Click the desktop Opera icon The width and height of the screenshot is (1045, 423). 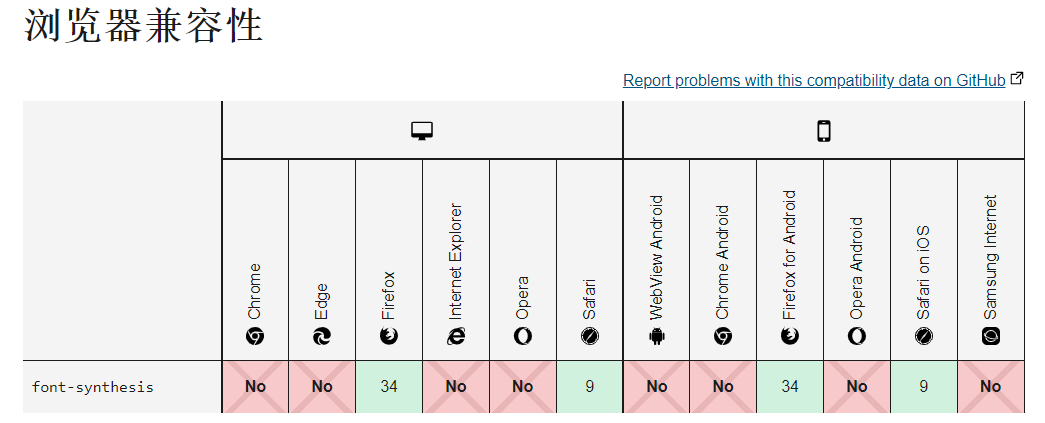tap(523, 337)
